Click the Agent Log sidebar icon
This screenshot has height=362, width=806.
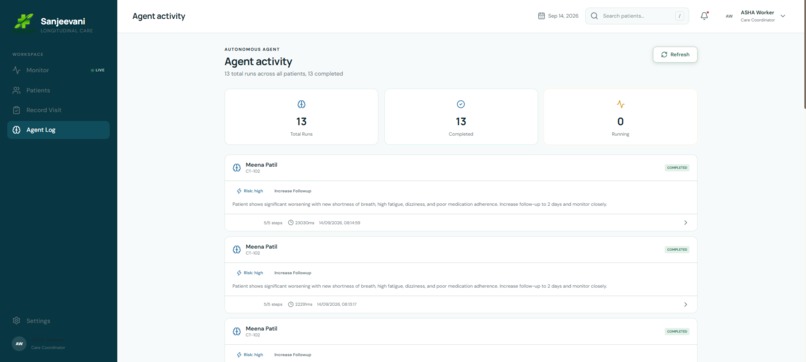click(x=16, y=130)
